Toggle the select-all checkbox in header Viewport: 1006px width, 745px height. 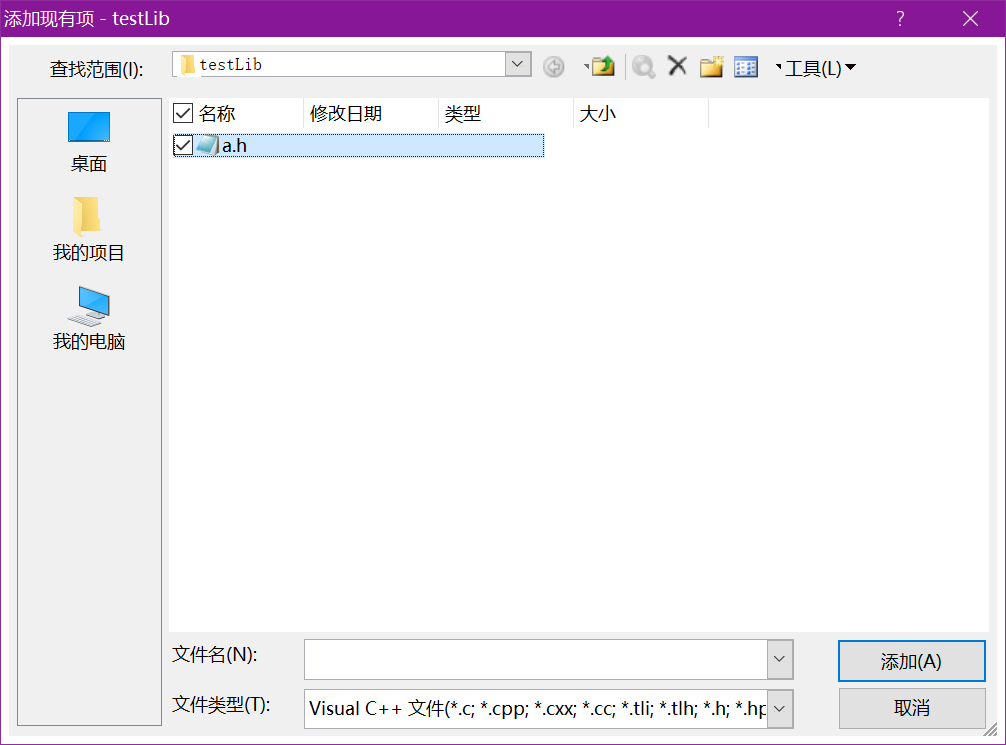[x=183, y=113]
